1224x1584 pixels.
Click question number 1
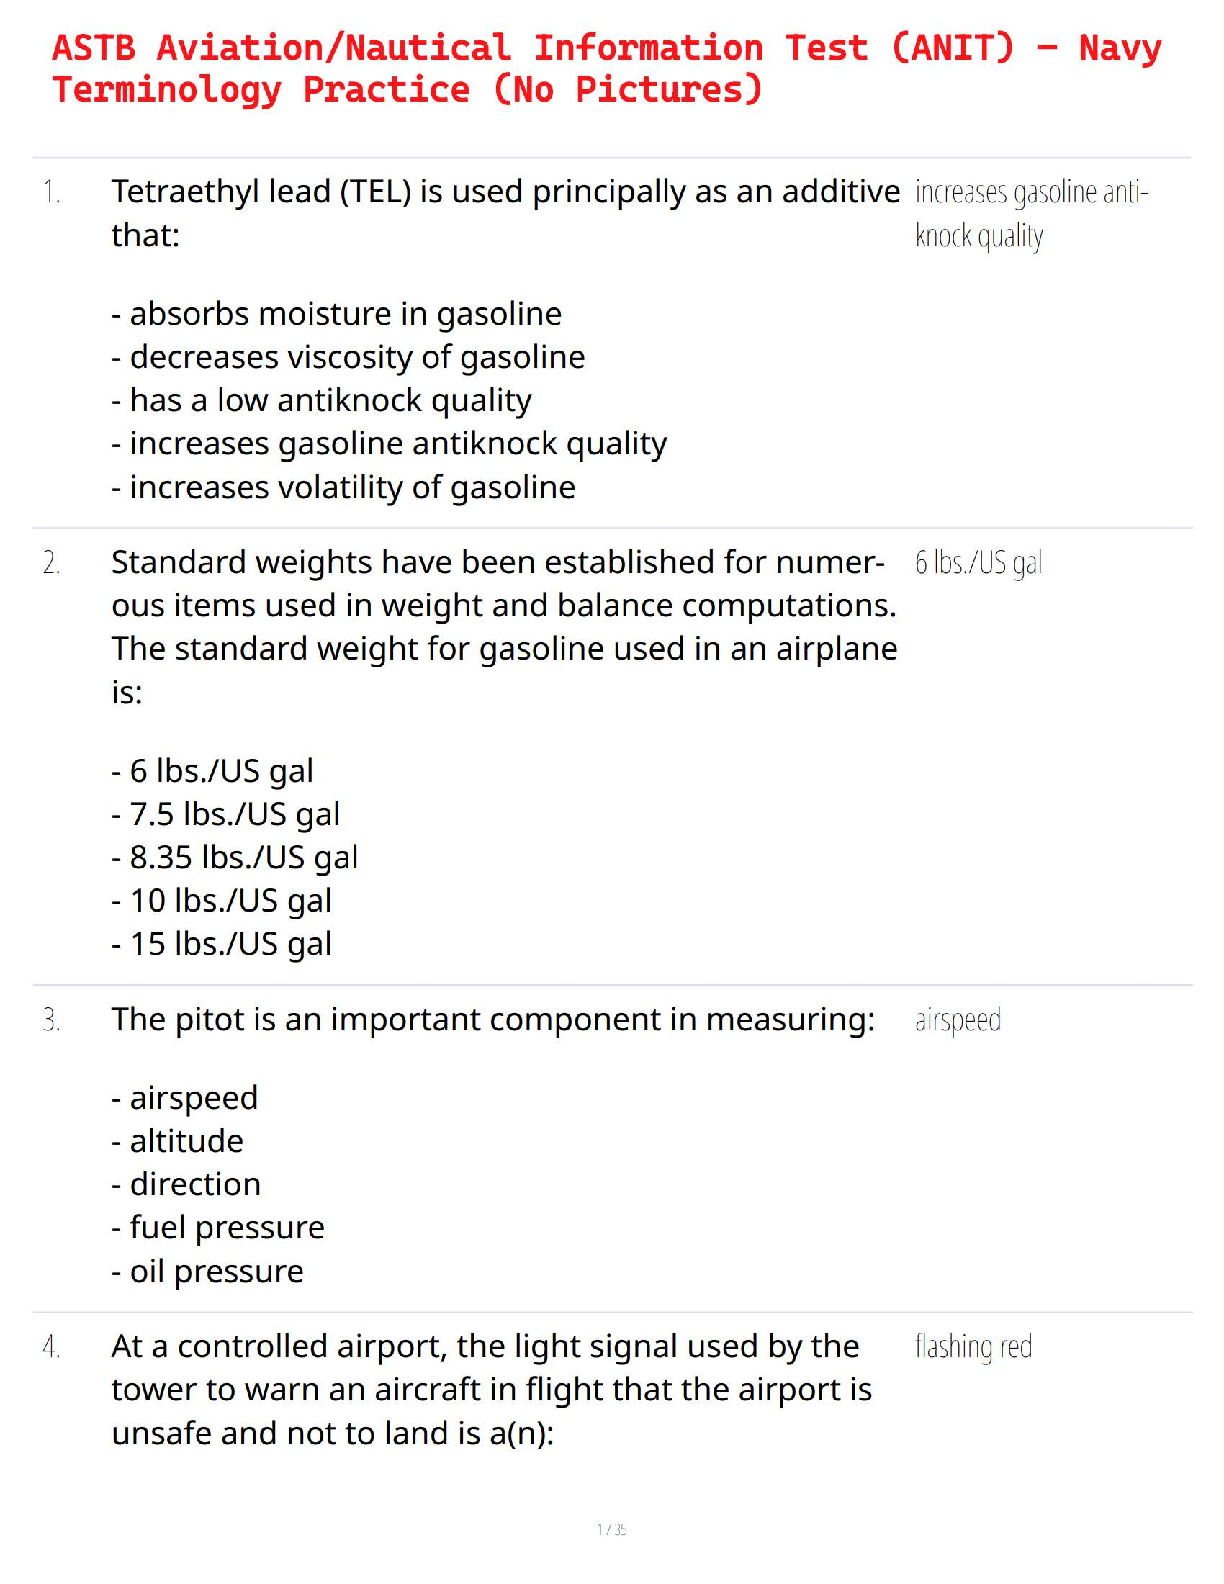pyautogui.click(x=52, y=191)
